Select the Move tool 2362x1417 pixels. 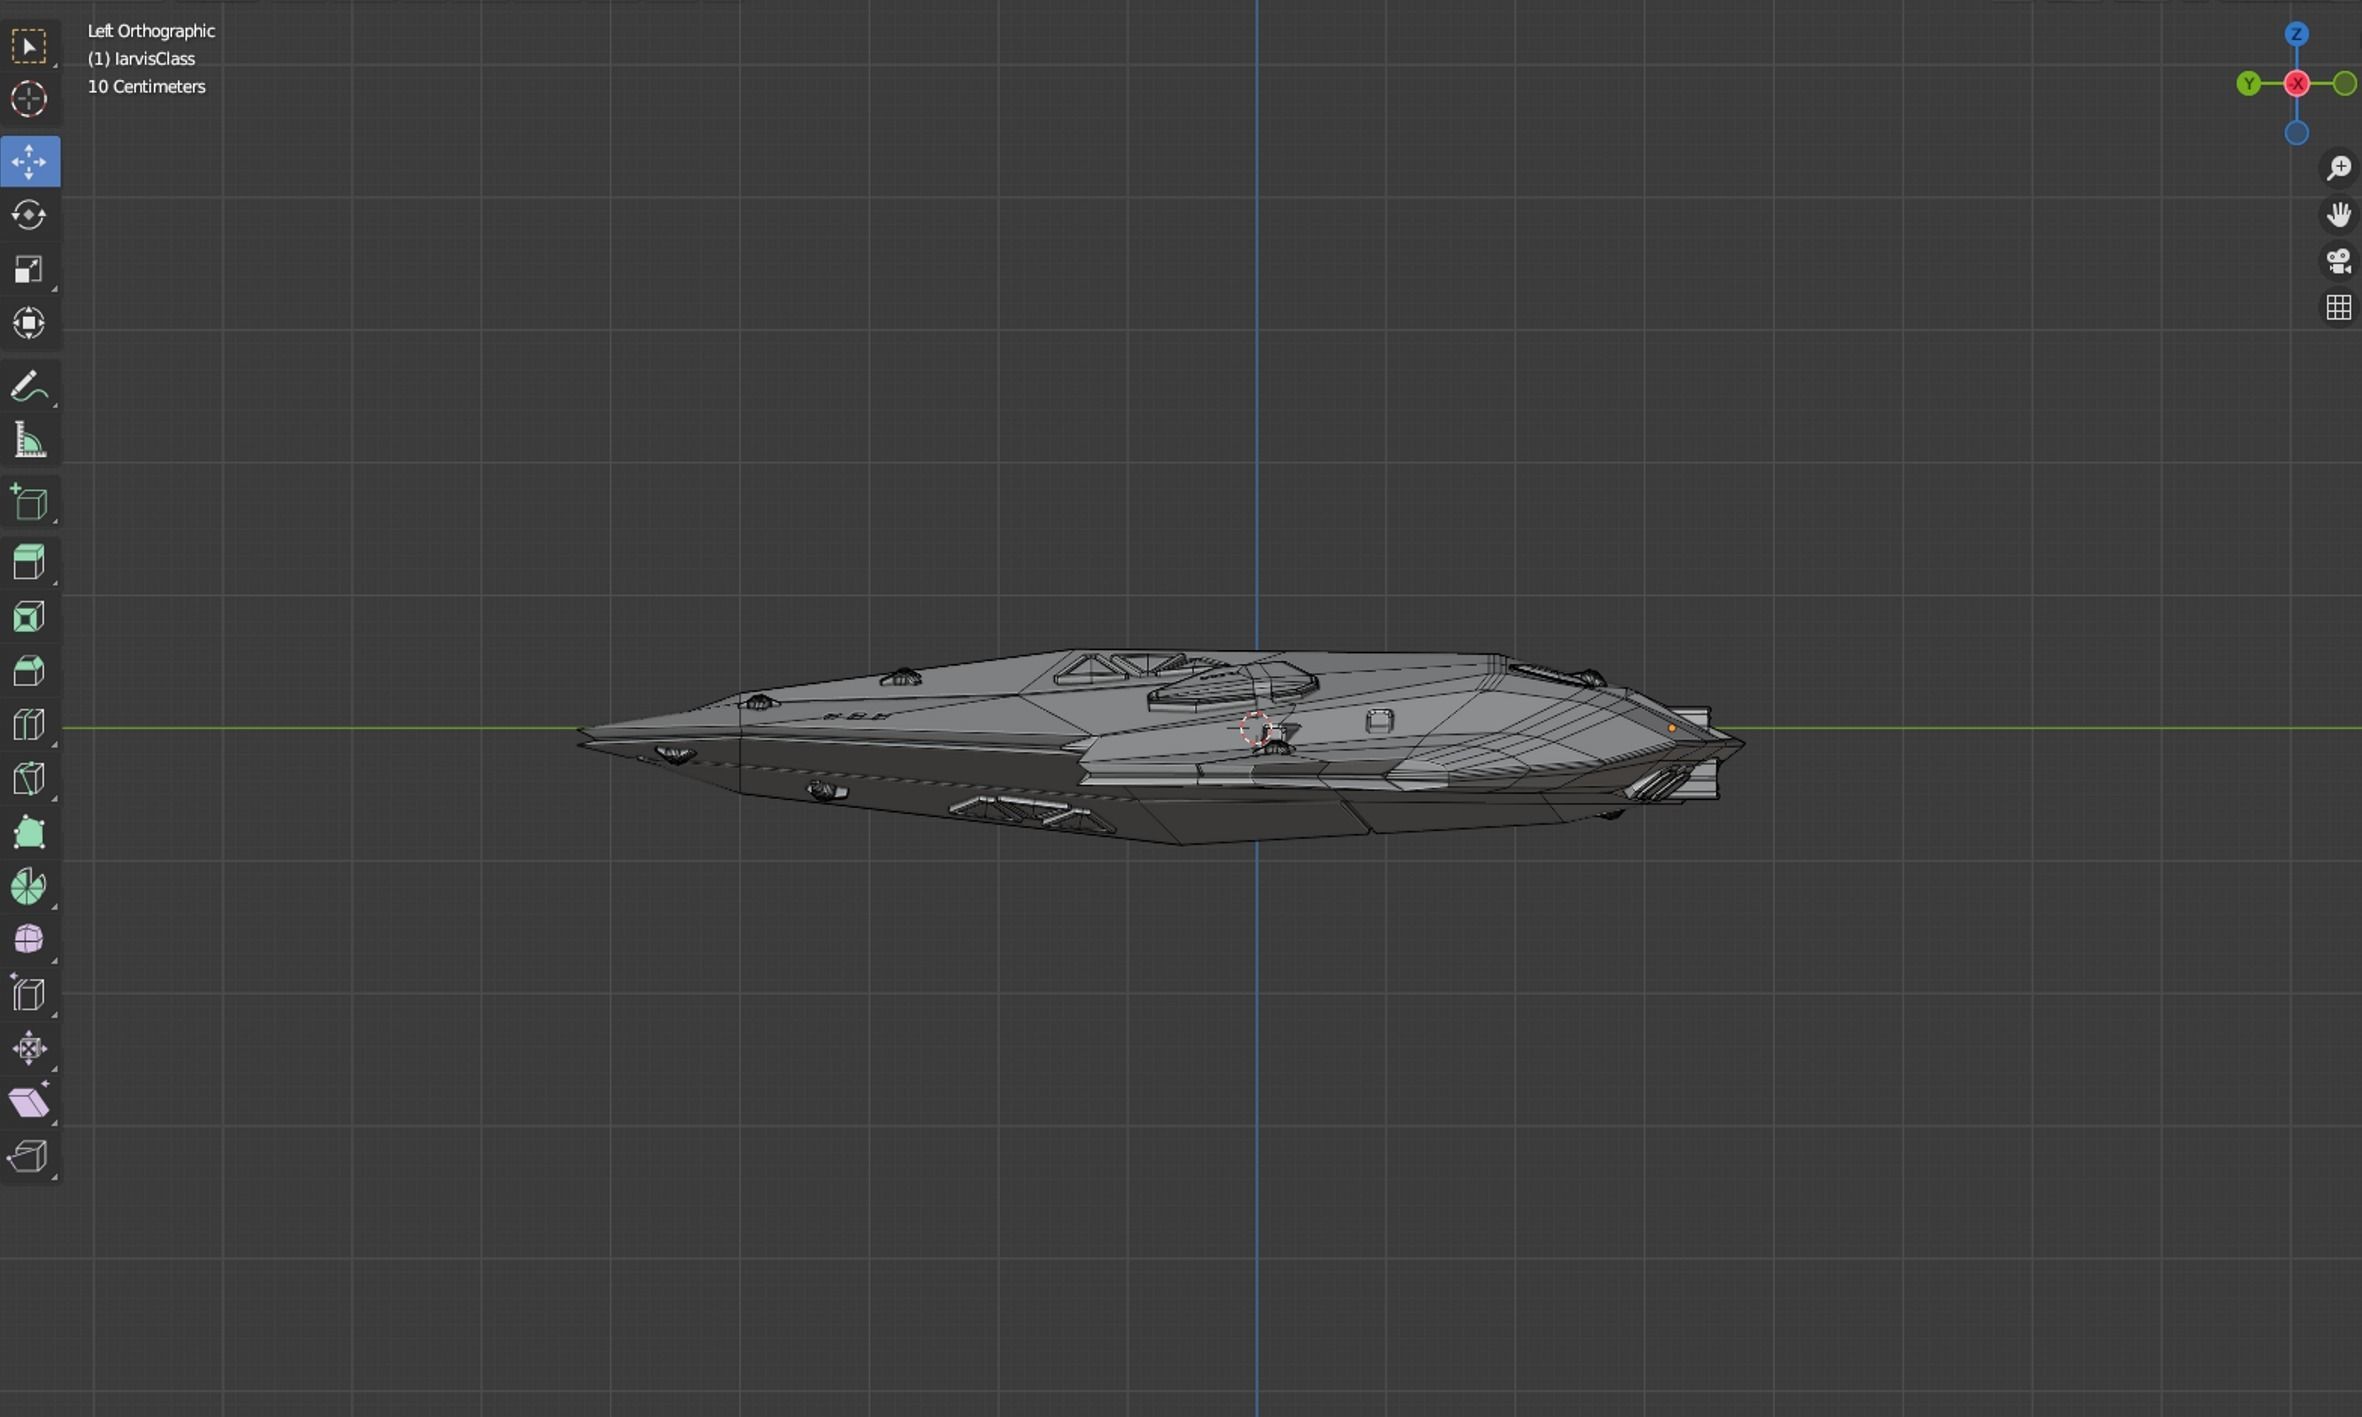pos(29,160)
